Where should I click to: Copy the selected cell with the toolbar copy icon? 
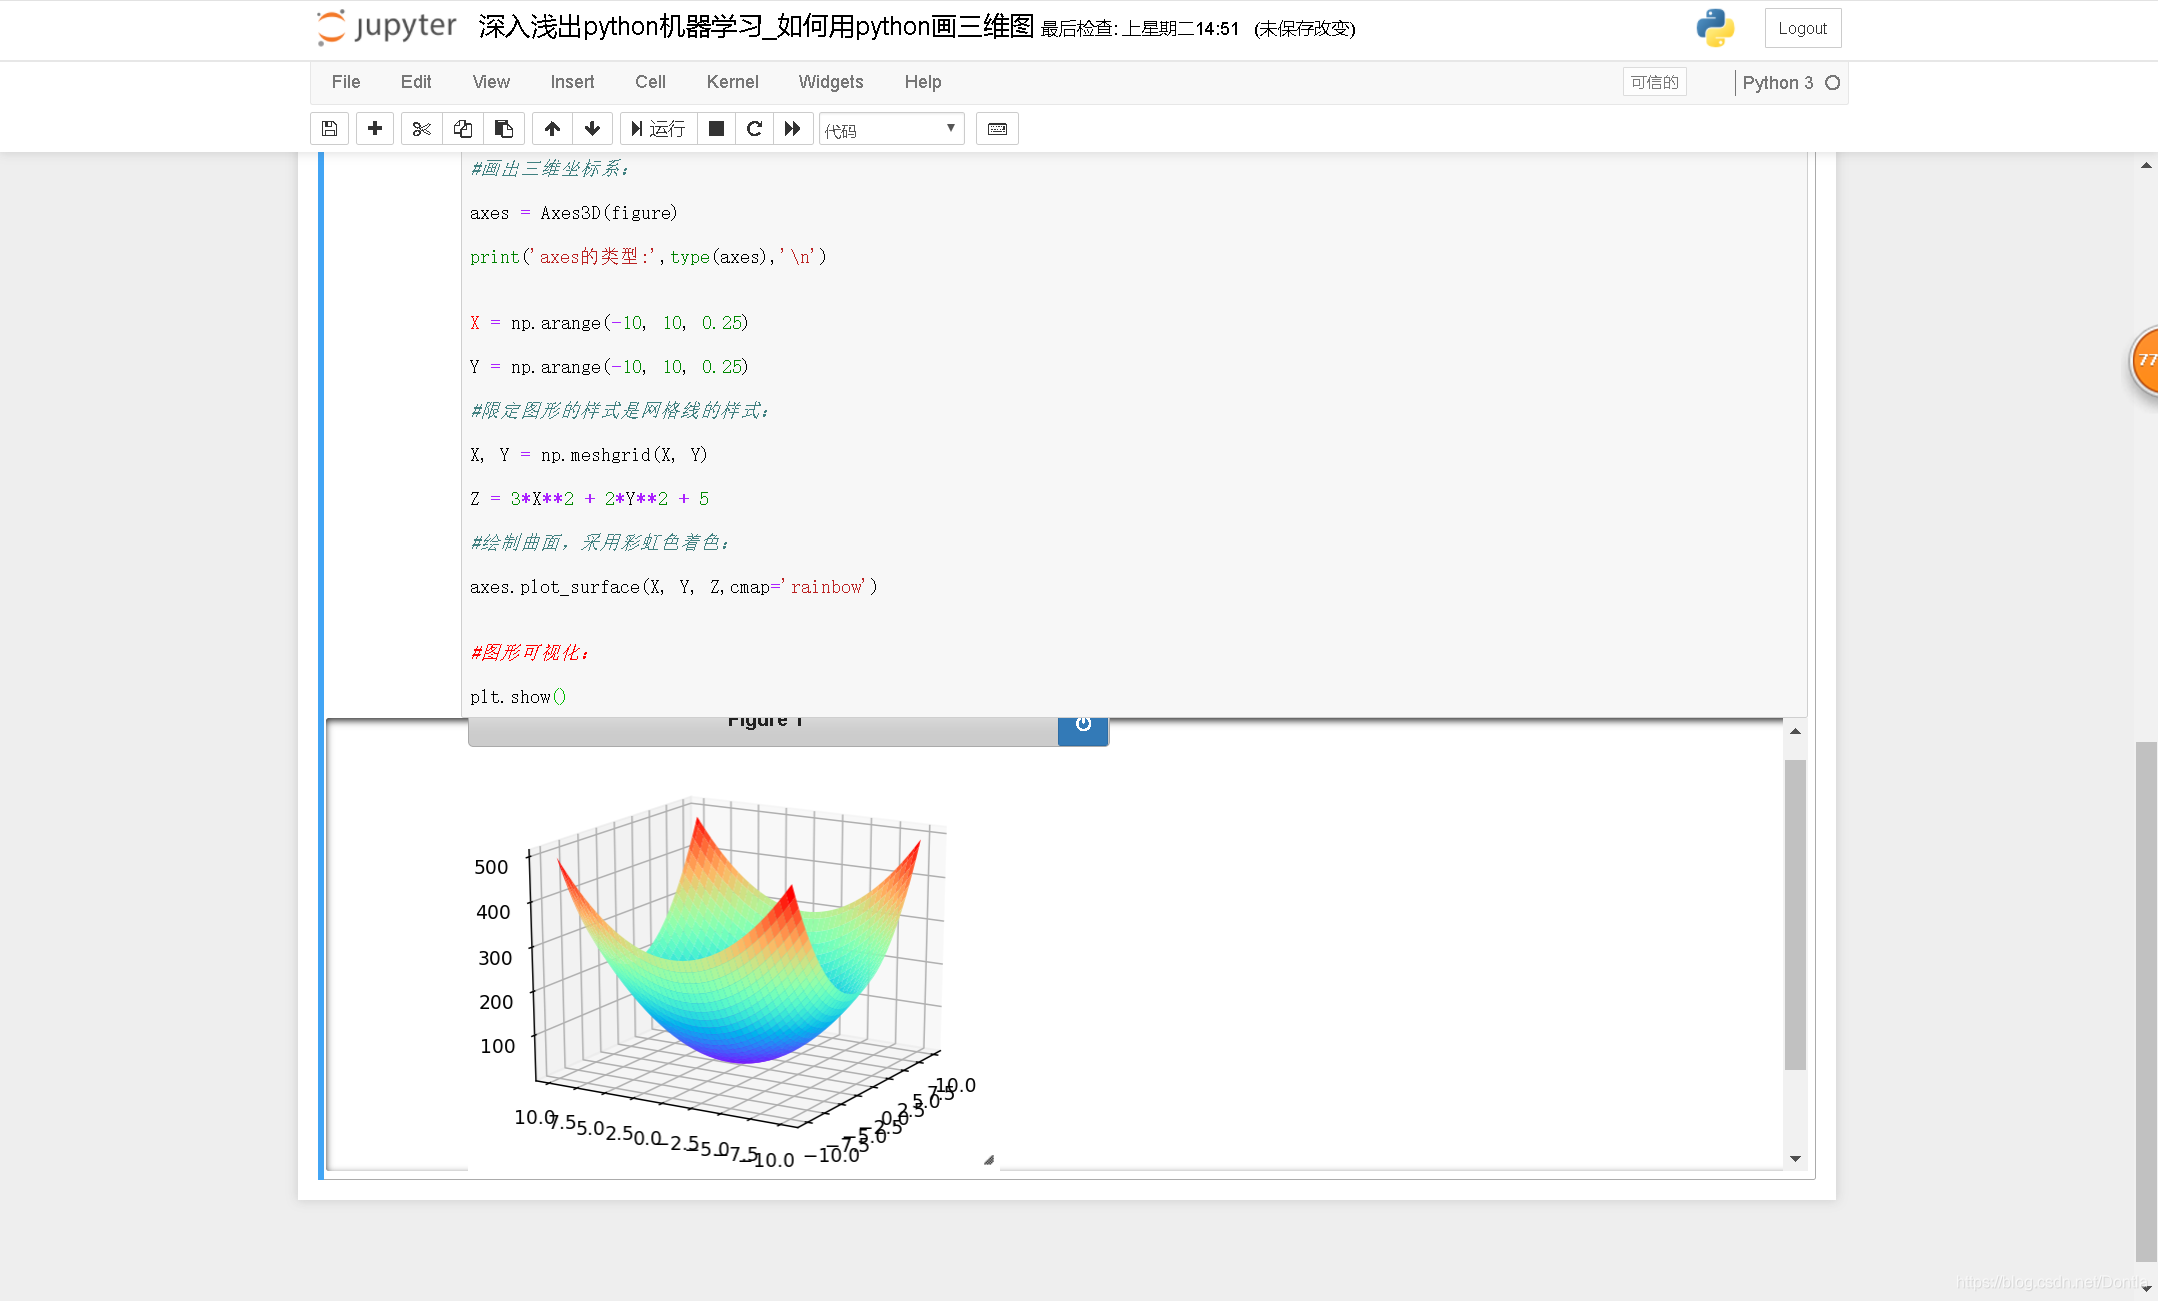462,129
